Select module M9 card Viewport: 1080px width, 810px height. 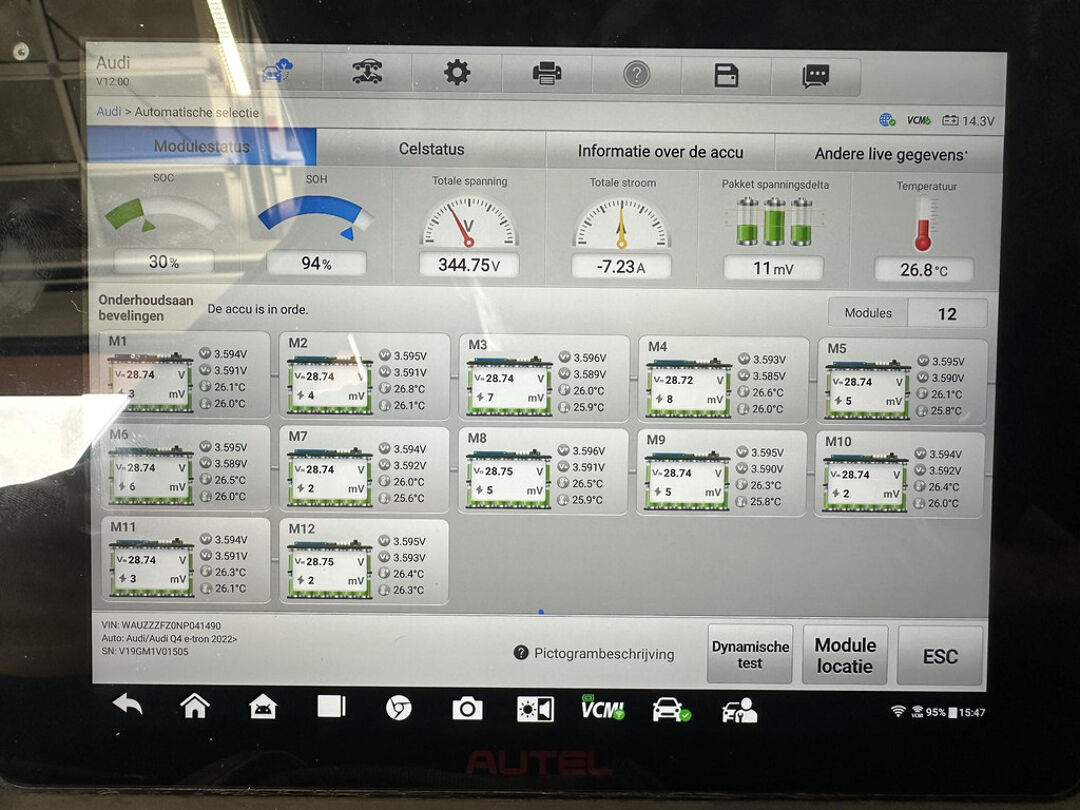coord(721,474)
